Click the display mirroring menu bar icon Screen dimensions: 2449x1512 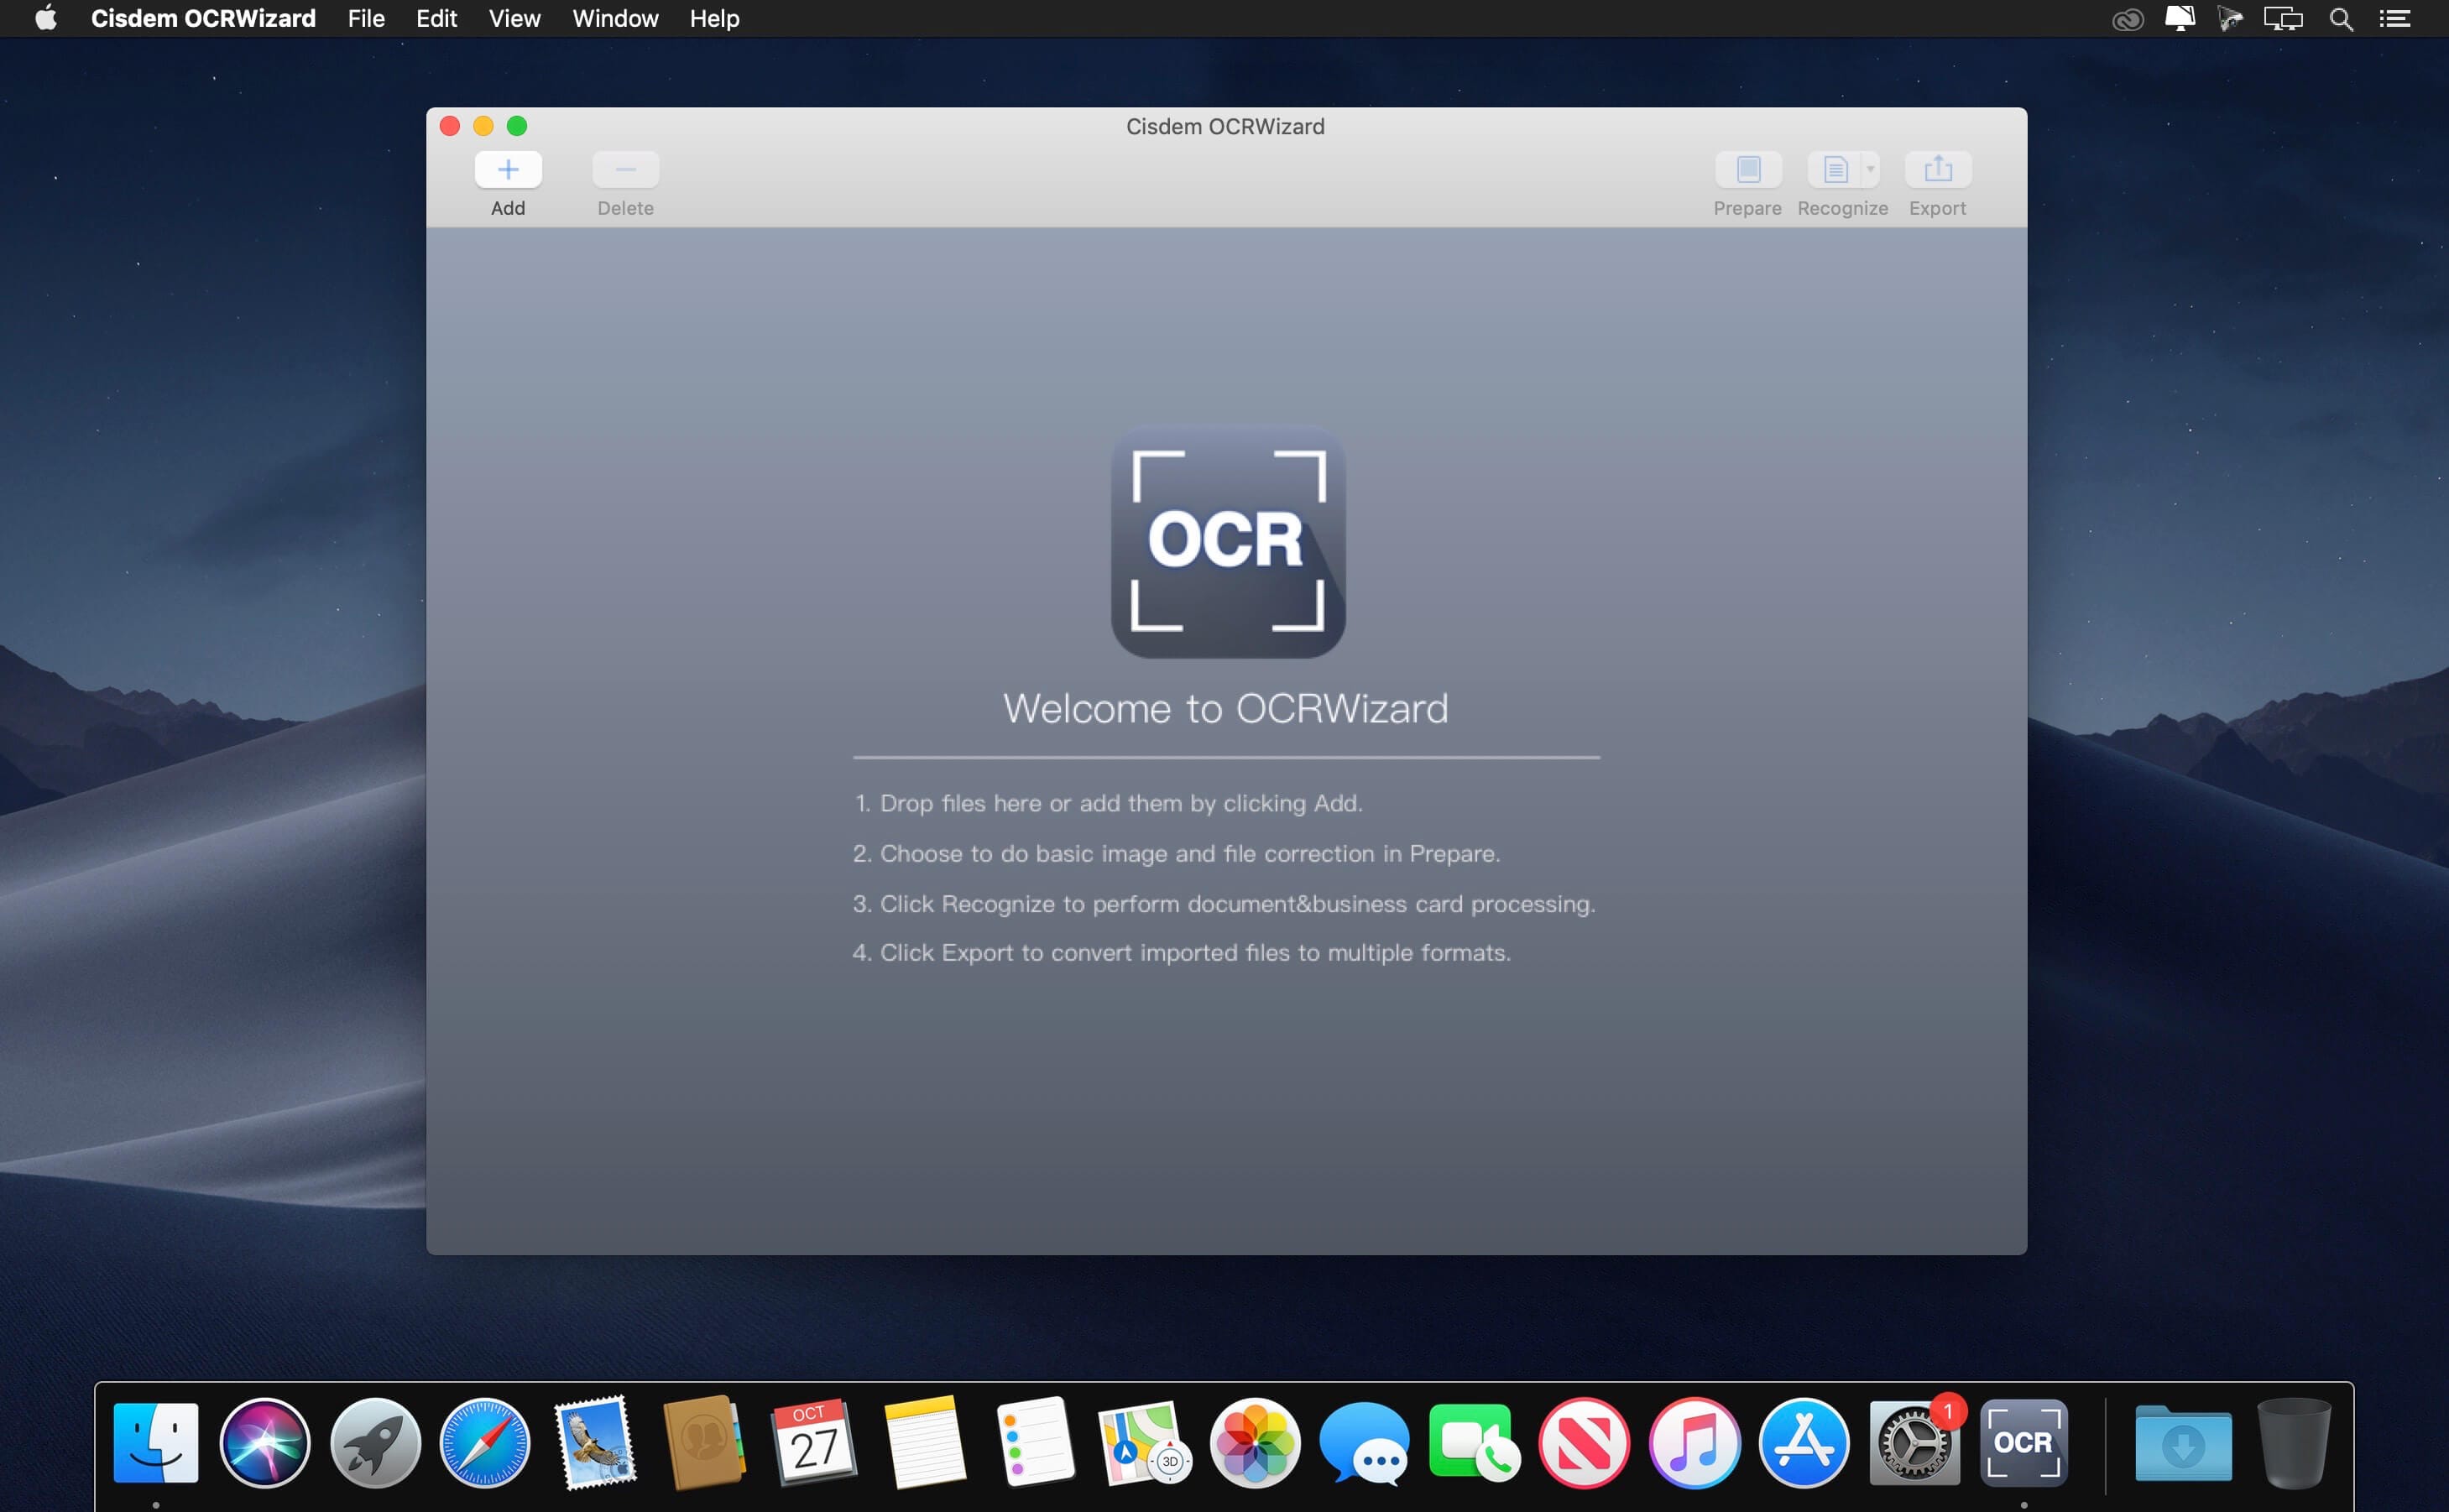tap(2284, 19)
